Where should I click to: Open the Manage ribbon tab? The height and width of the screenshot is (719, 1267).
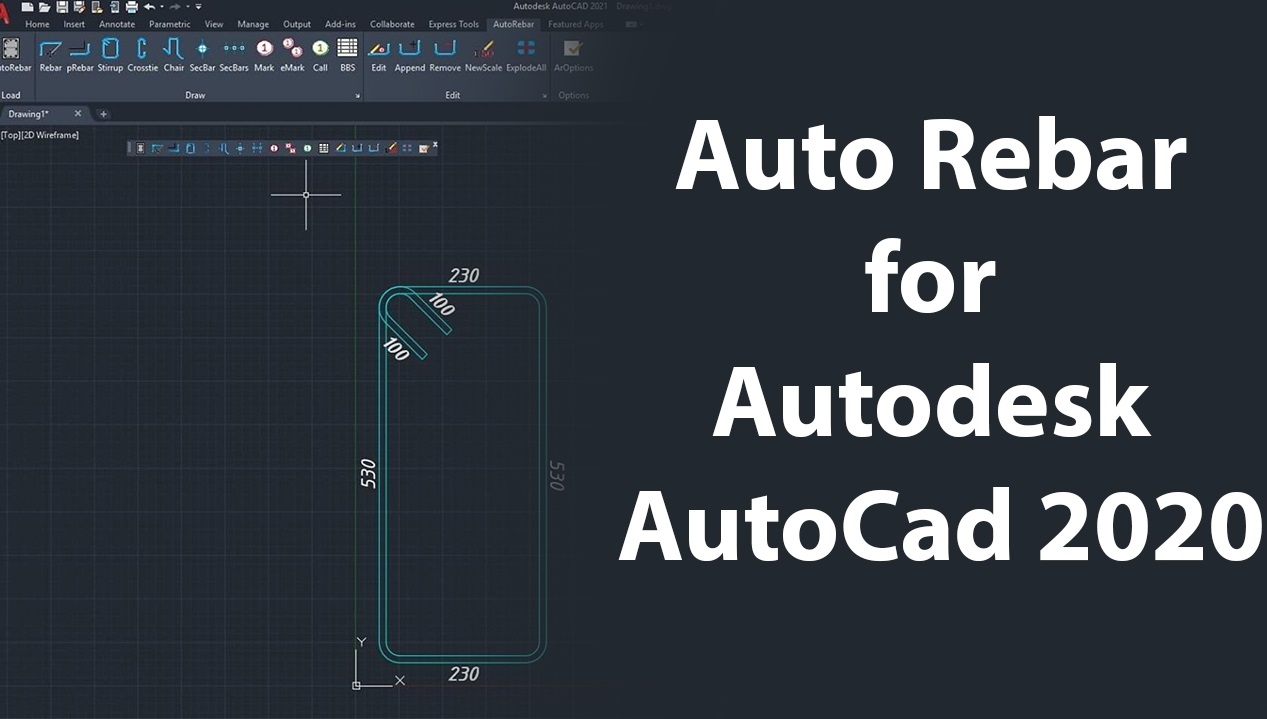pos(253,24)
